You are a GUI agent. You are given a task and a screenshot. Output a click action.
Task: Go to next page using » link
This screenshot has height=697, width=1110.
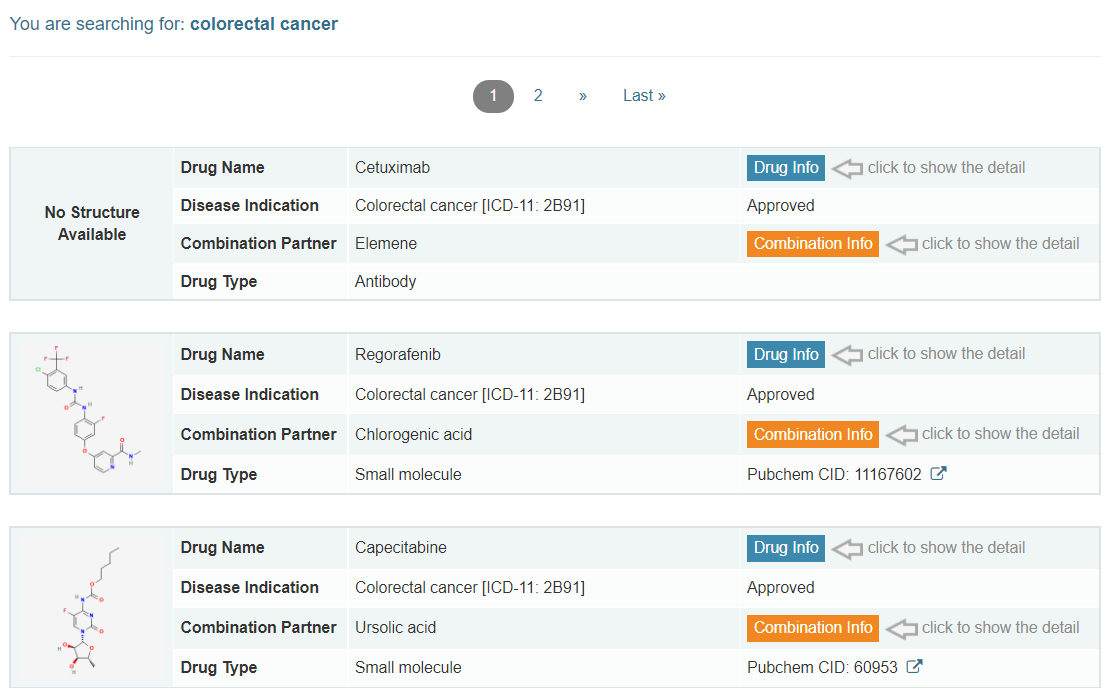coord(582,96)
